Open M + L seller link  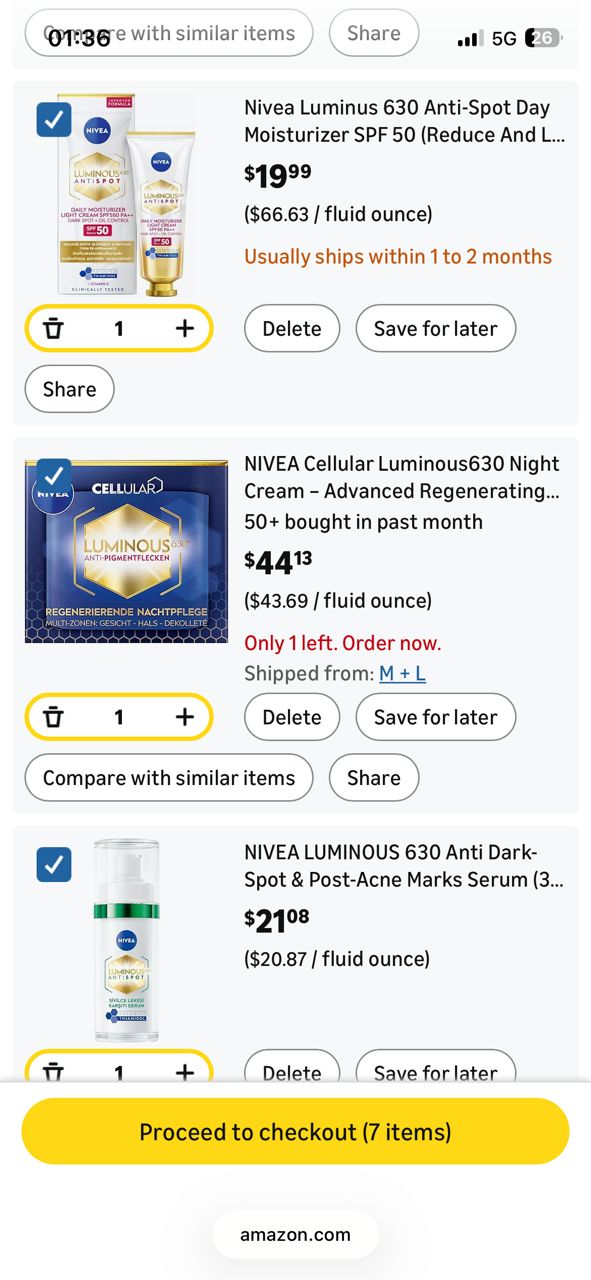click(402, 673)
